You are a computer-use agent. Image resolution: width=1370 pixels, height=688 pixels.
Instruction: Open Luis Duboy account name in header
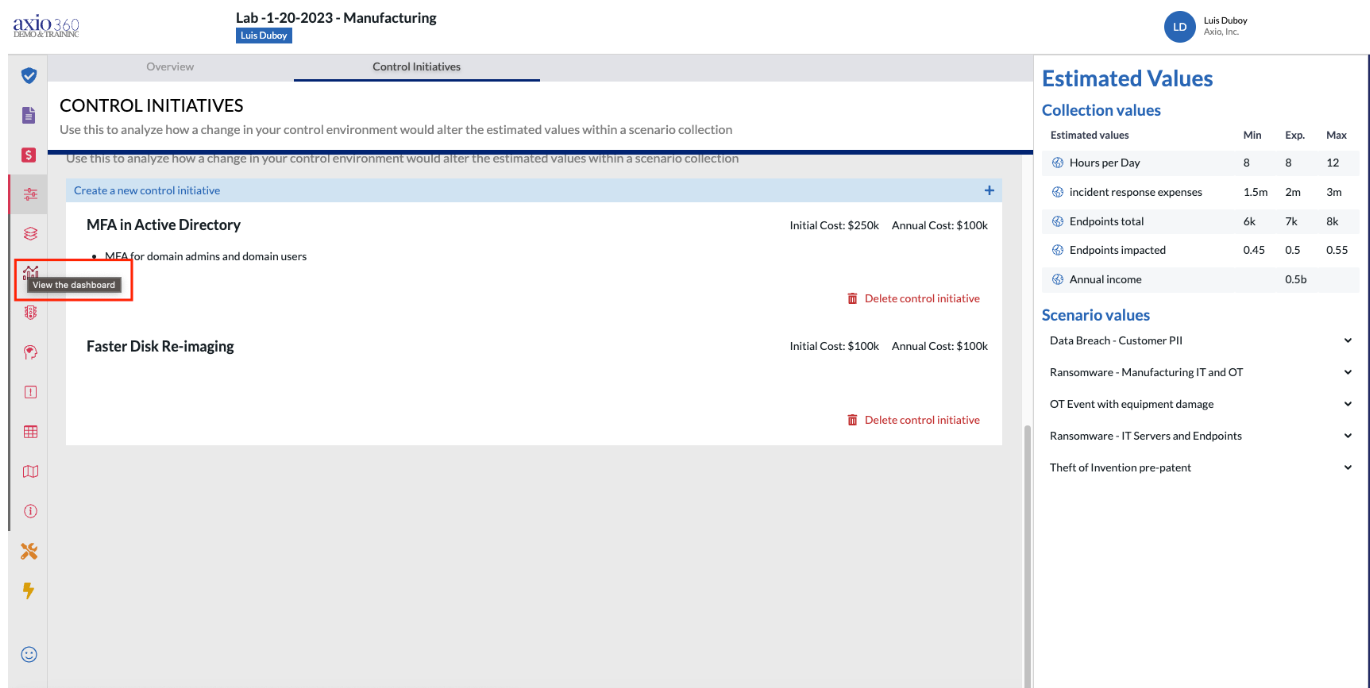point(1225,20)
